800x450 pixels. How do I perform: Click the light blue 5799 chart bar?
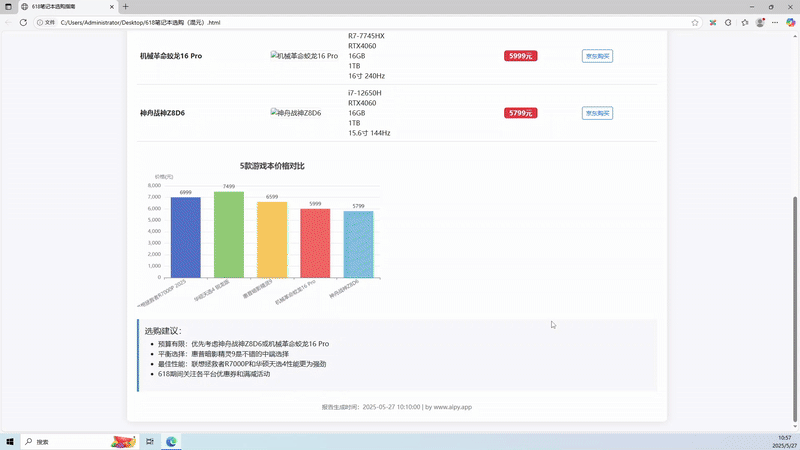click(x=358, y=244)
